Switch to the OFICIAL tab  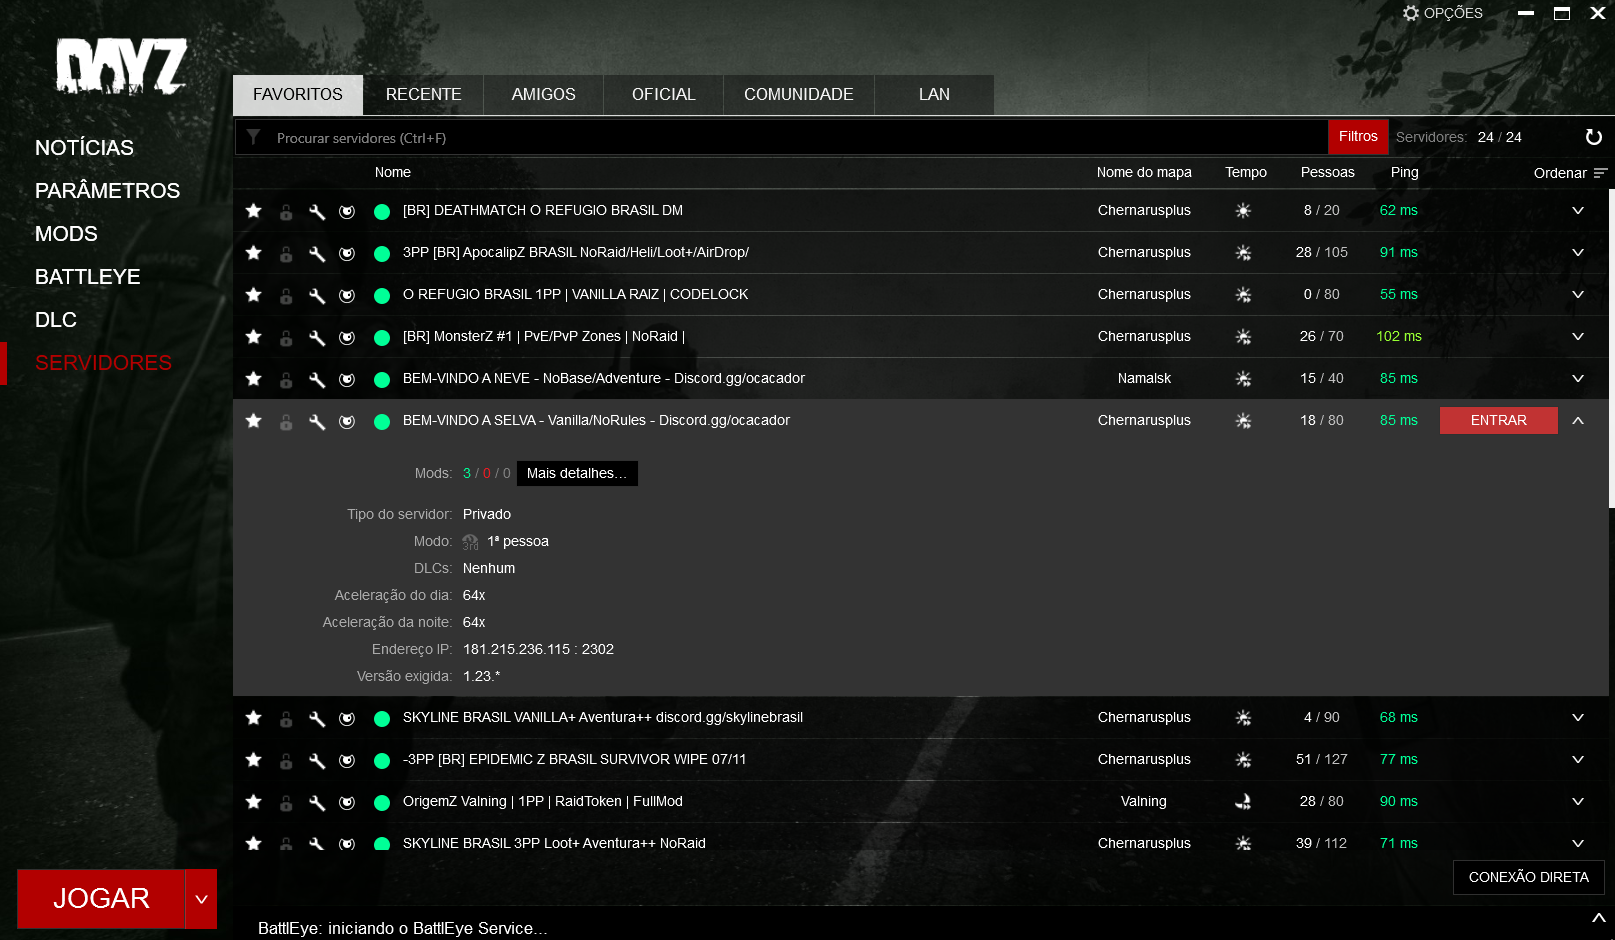click(x=664, y=95)
